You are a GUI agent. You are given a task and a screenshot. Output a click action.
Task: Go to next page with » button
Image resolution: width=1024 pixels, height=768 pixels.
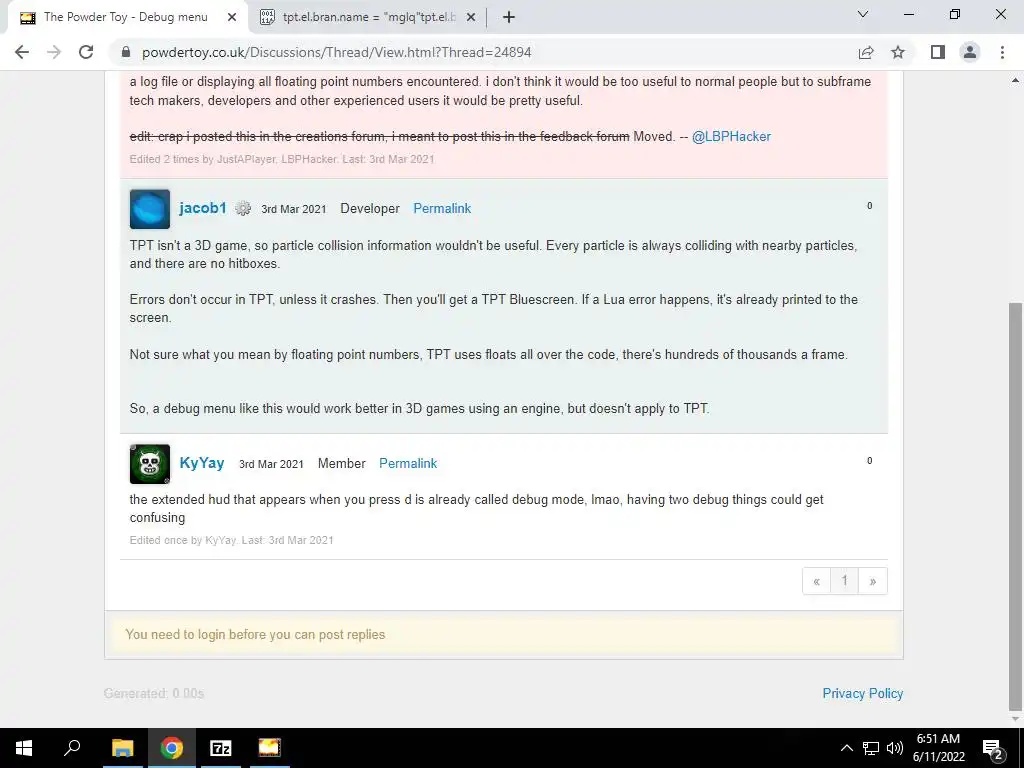(x=873, y=581)
